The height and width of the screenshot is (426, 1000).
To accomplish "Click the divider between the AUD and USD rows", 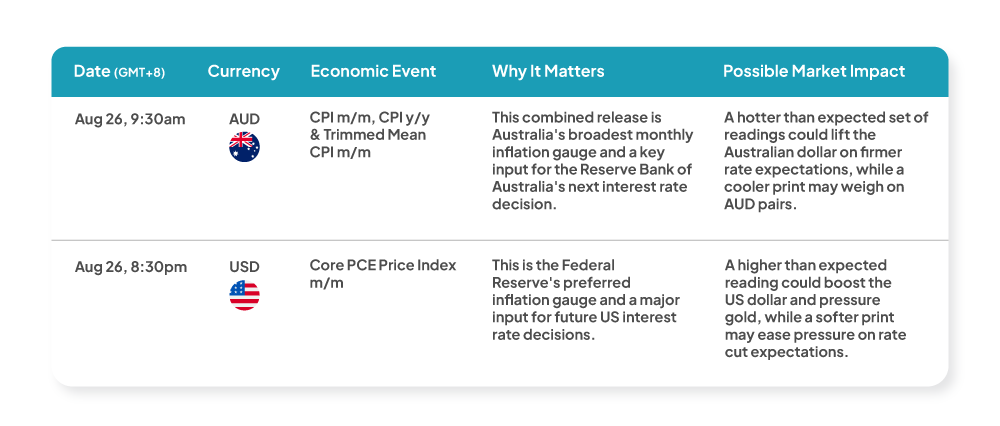I will (500, 240).
